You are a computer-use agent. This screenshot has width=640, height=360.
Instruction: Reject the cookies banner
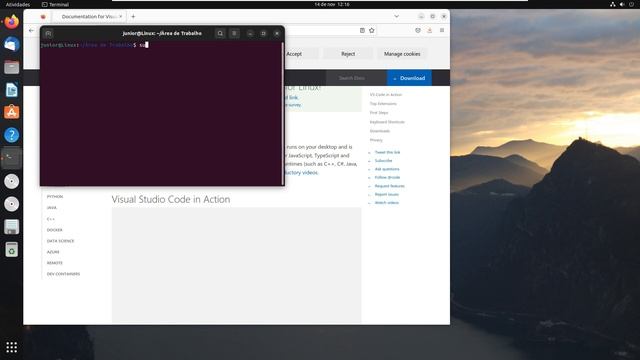[348, 54]
